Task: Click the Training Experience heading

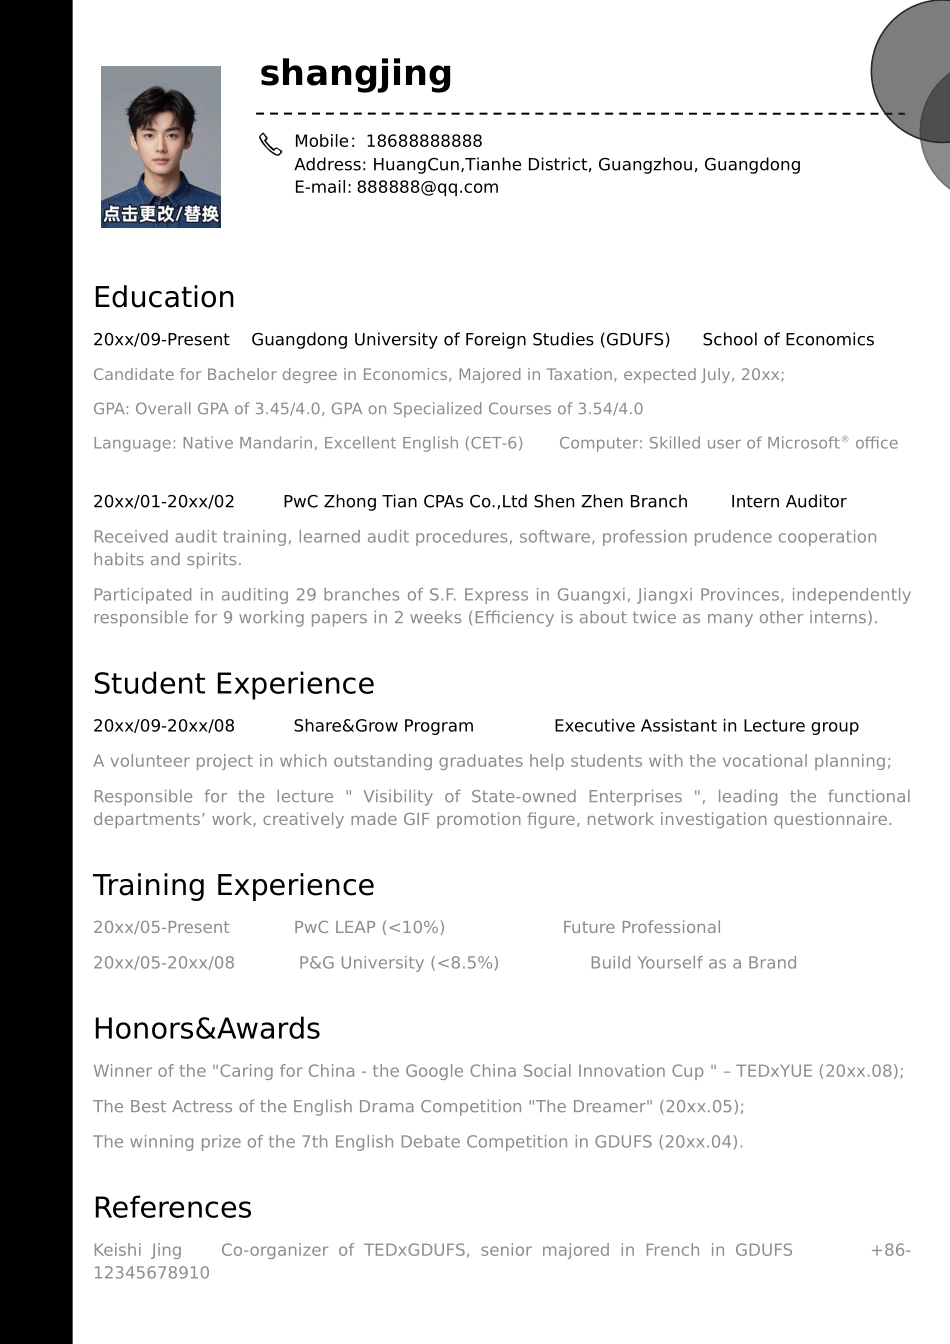Action: point(234,885)
